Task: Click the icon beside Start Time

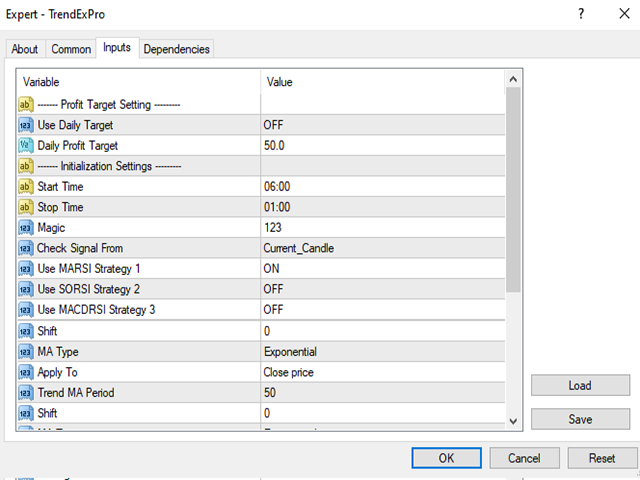Action: 25,187
